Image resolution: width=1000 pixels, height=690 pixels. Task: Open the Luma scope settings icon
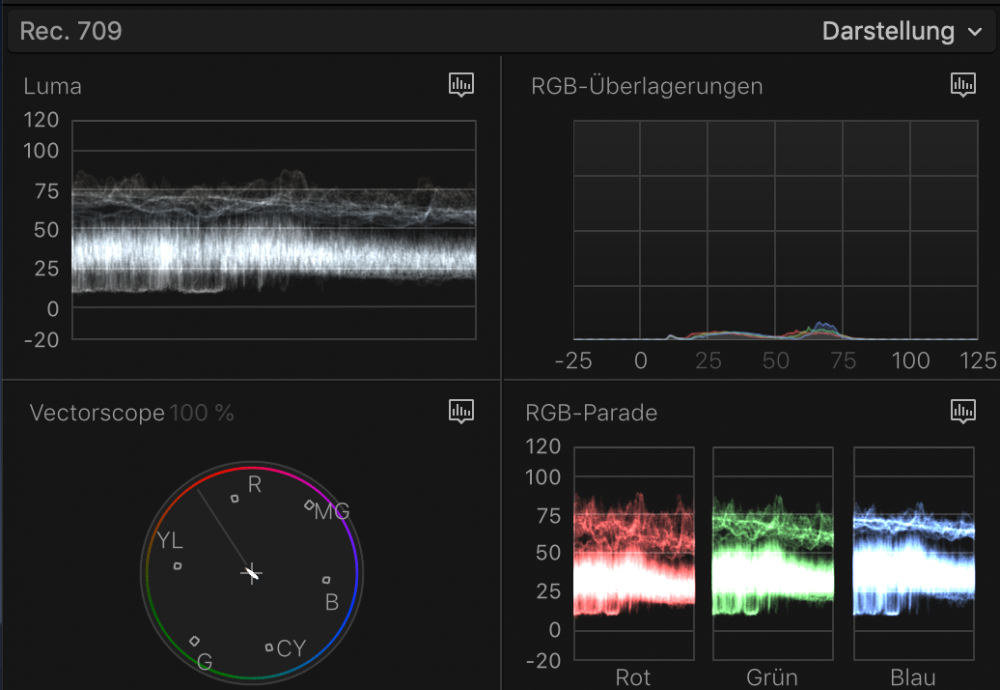pyautogui.click(x=461, y=85)
